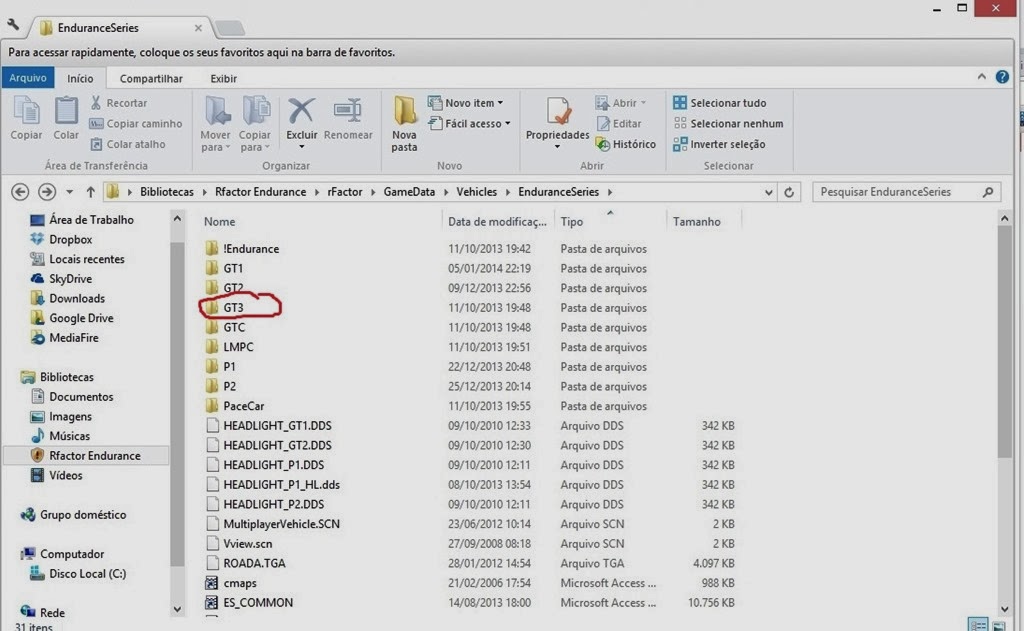Click the wrench icon in title bar
Screen dimensions: 1024x631
(13, 25)
